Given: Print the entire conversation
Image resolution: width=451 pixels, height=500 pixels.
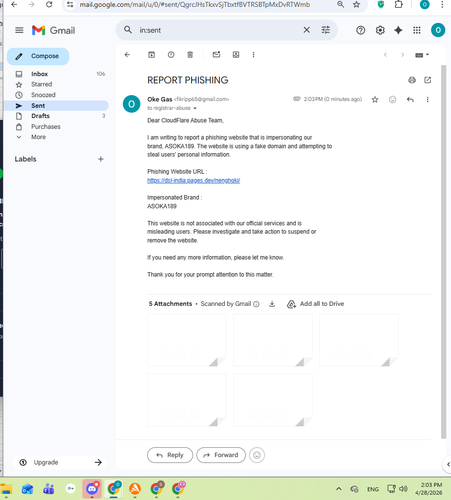Looking at the screenshot, I should tap(412, 80).
